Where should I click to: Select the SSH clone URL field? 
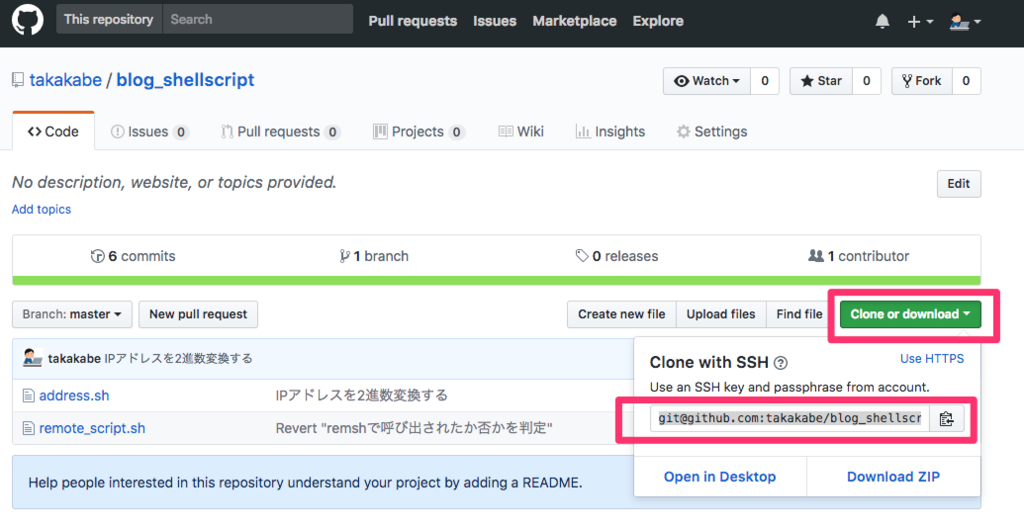[790, 419]
